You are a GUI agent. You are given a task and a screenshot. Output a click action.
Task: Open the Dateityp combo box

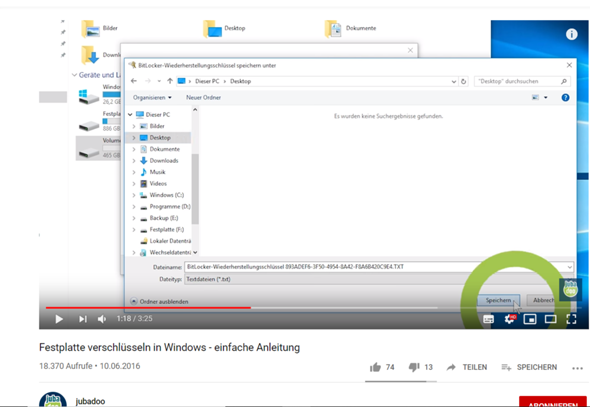tap(379, 279)
